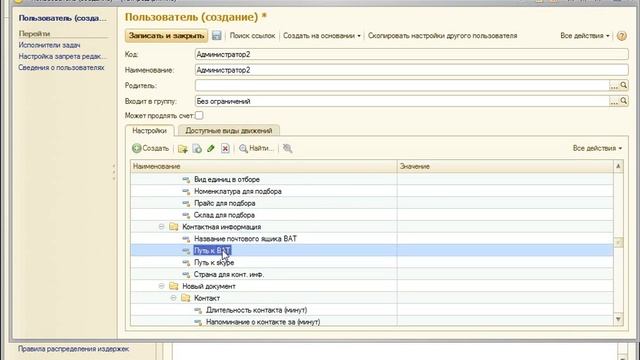Image resolution: width=640 pixels, height=360 pixels.
Task: Click the Контакт folder icon
Action: [185, 298]
